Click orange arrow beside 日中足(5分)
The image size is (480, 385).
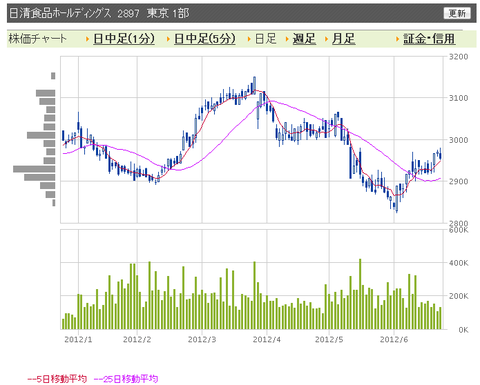point(169,39)
